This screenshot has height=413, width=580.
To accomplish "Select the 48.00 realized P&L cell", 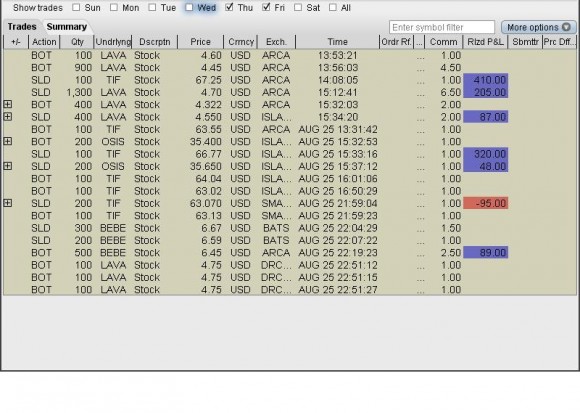I will pos(486,166).
